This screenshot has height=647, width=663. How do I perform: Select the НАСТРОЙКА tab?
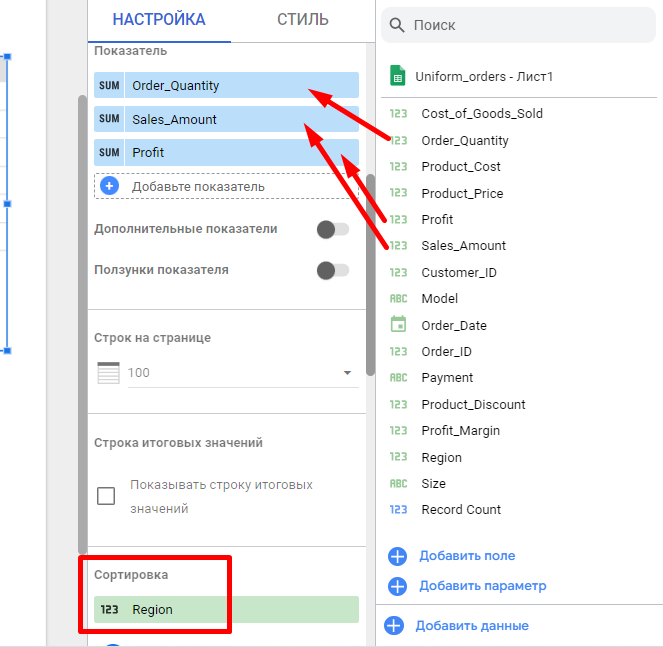(159, 20)
